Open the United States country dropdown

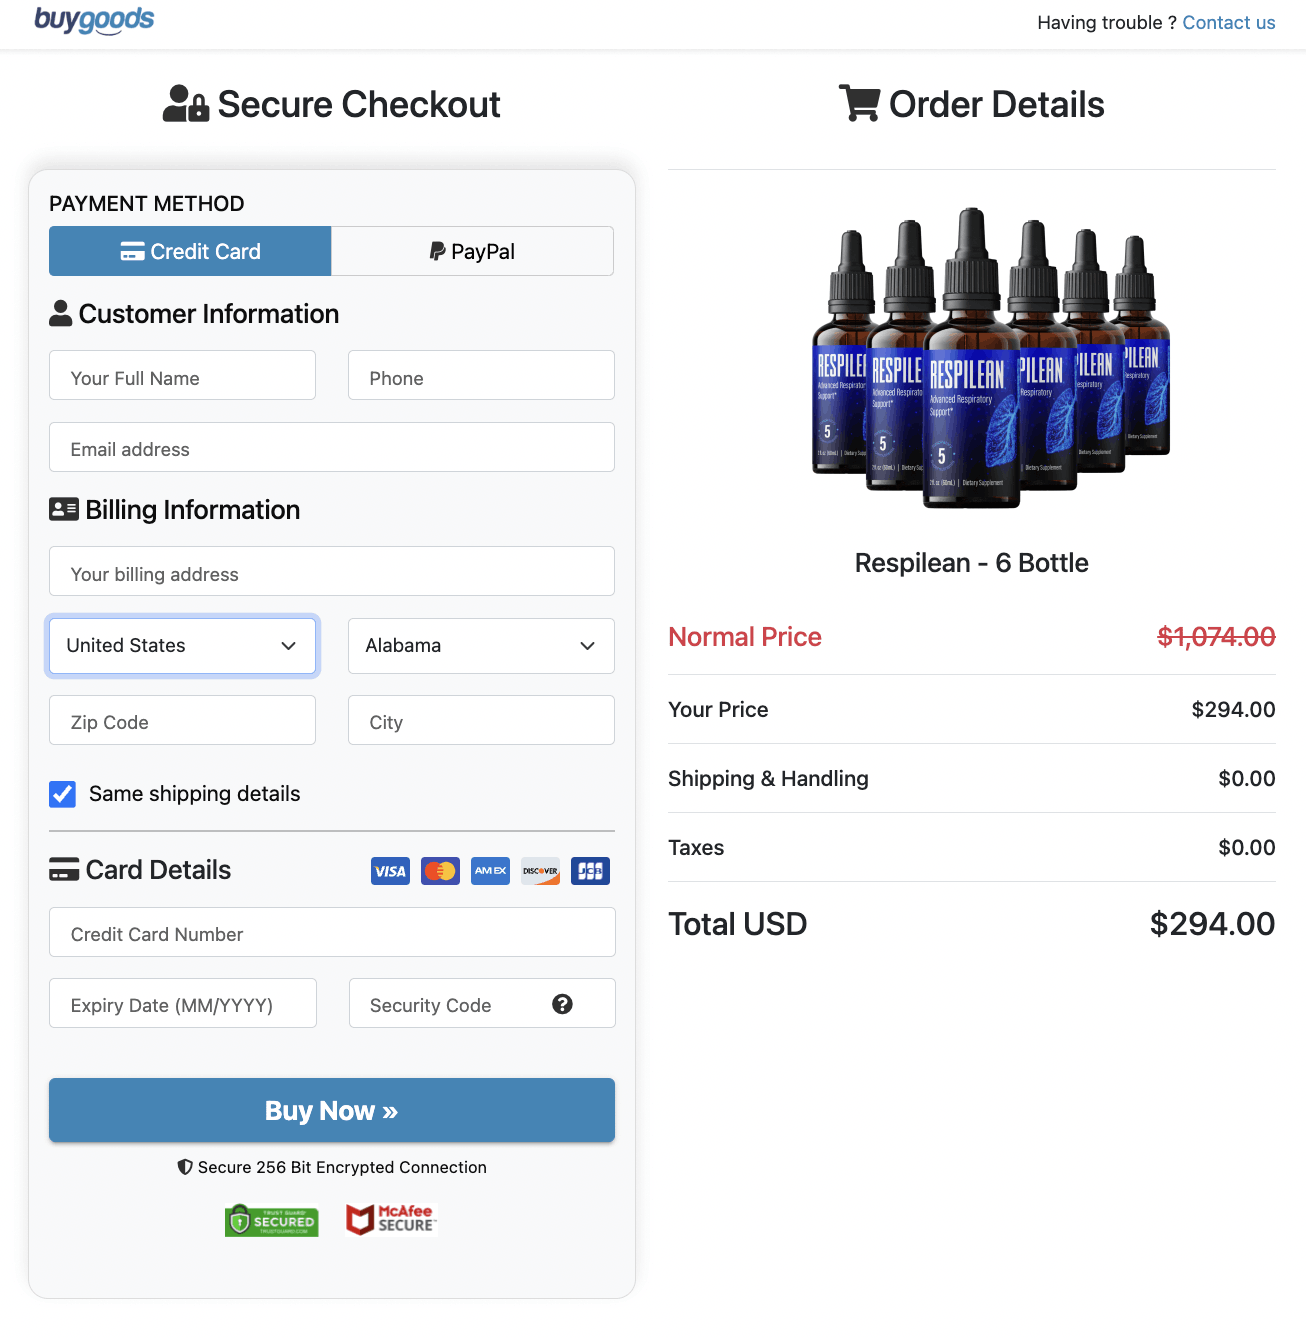[x=182, y=646]
